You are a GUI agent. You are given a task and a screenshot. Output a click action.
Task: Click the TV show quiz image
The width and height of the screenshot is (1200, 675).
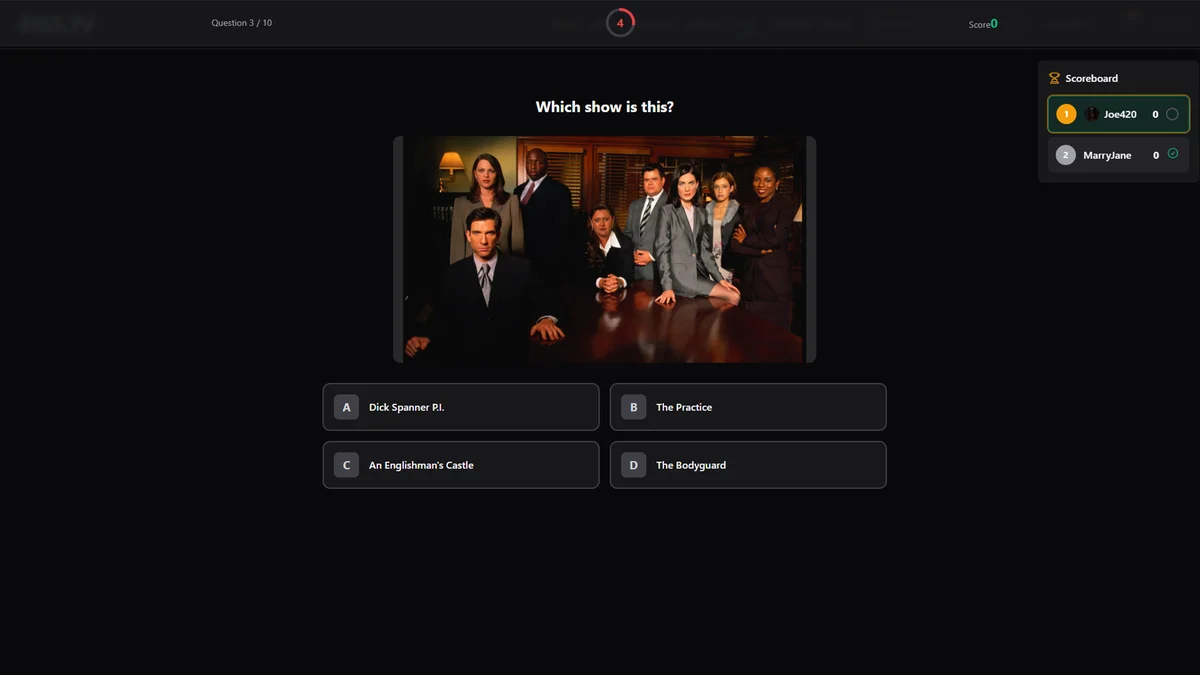[604, 249]
